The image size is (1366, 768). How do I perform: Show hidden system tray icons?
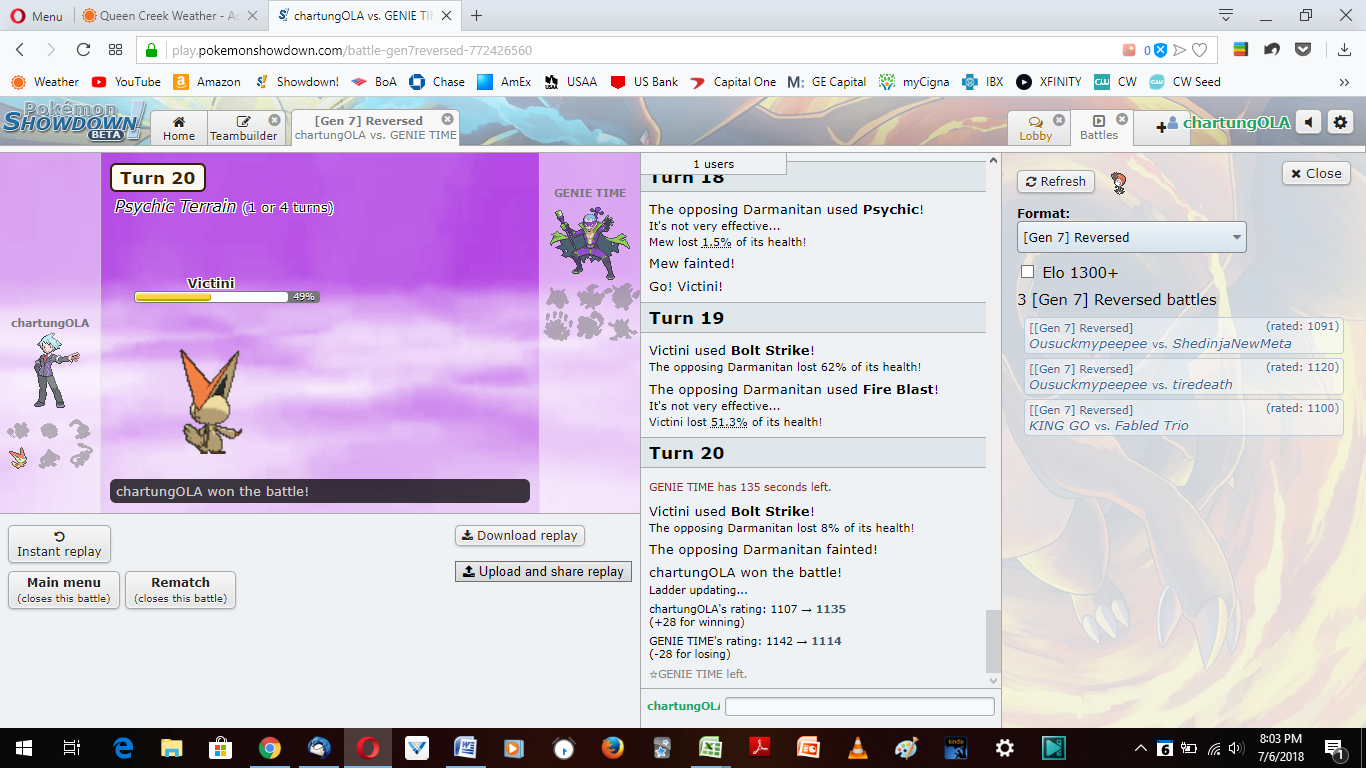(x=1140, y=748)
